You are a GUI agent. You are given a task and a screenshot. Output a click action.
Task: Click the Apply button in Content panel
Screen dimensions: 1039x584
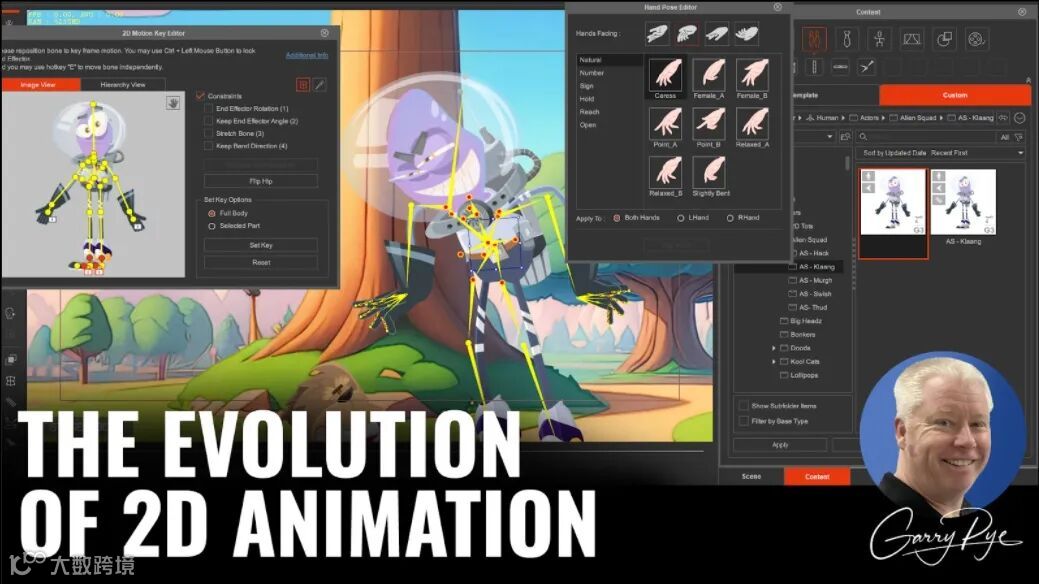click(780, 445)
